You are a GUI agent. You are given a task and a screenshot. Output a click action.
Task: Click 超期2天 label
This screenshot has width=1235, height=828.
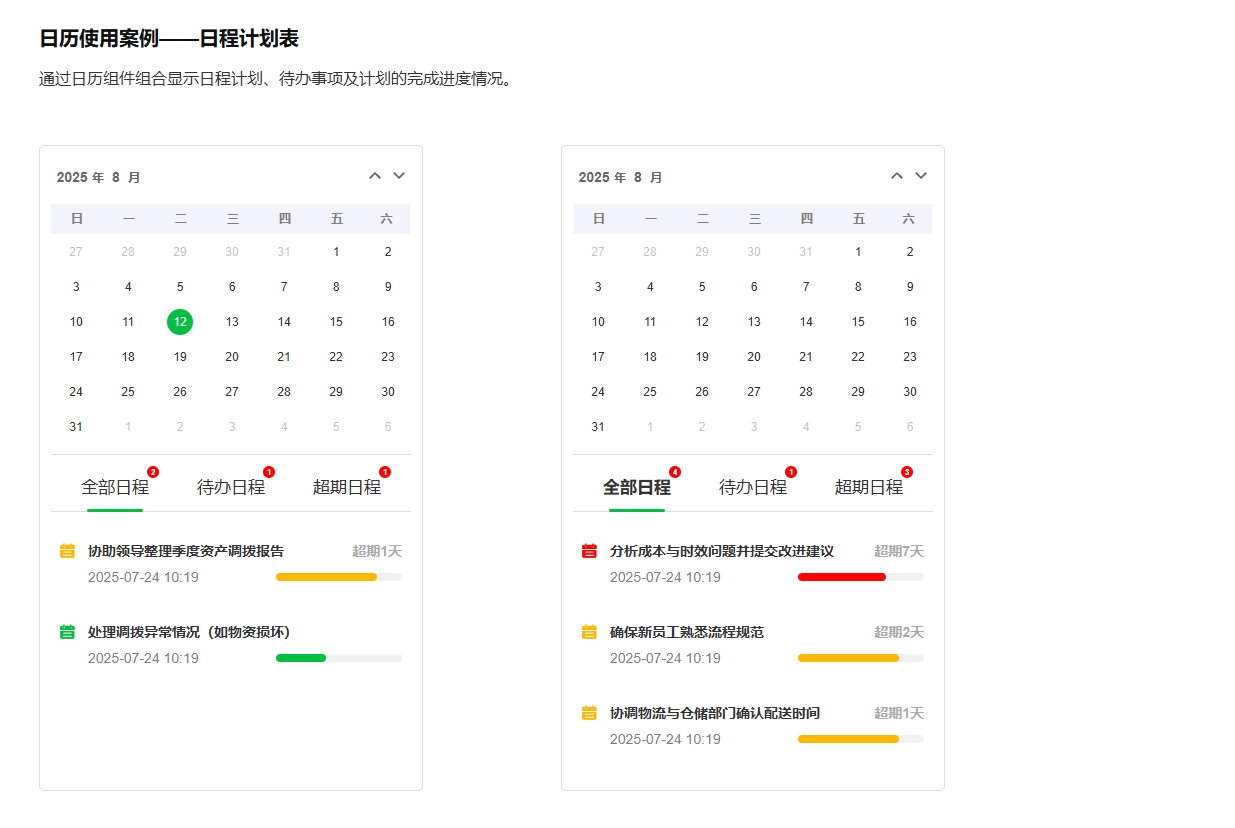pos(899,632)
